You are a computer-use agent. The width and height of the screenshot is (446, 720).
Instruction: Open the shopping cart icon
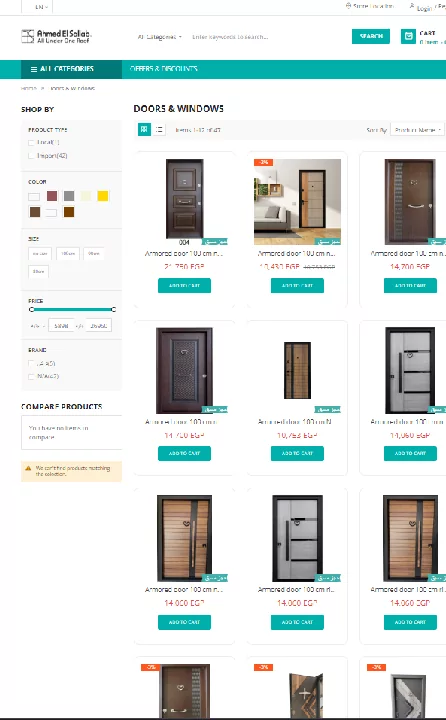pyautogui.click(x=408, y=36)
